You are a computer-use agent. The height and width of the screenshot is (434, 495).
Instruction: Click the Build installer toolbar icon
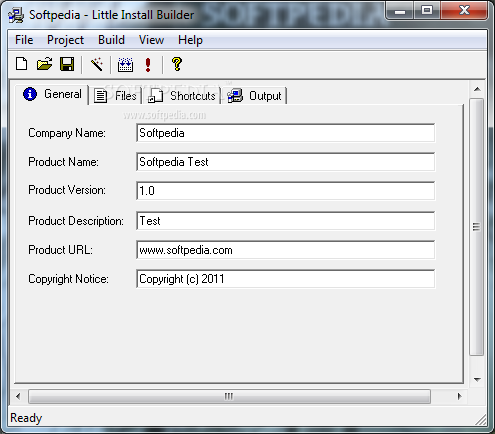coord(125,64)
